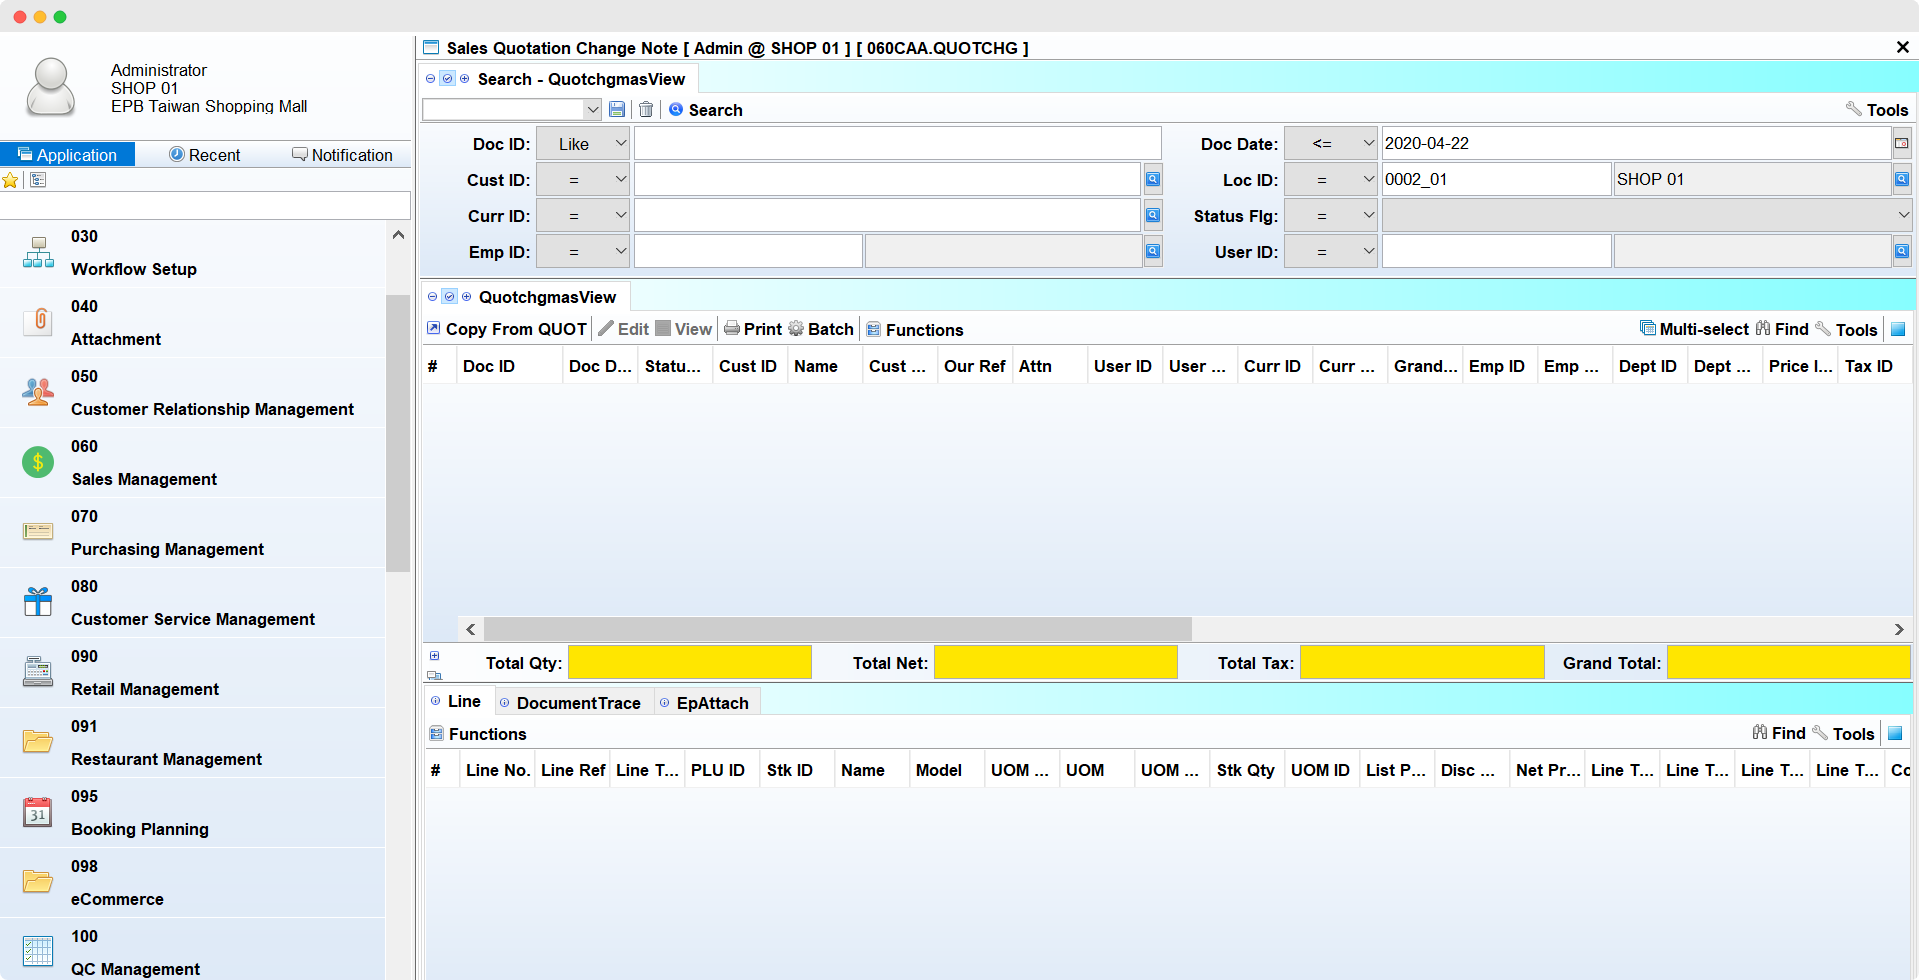Image resolution: width=1919 pixels, height=980 pixels.
Task: Click the Cust ID lookup magnifier icon
Action: (x=1153, y=180)
